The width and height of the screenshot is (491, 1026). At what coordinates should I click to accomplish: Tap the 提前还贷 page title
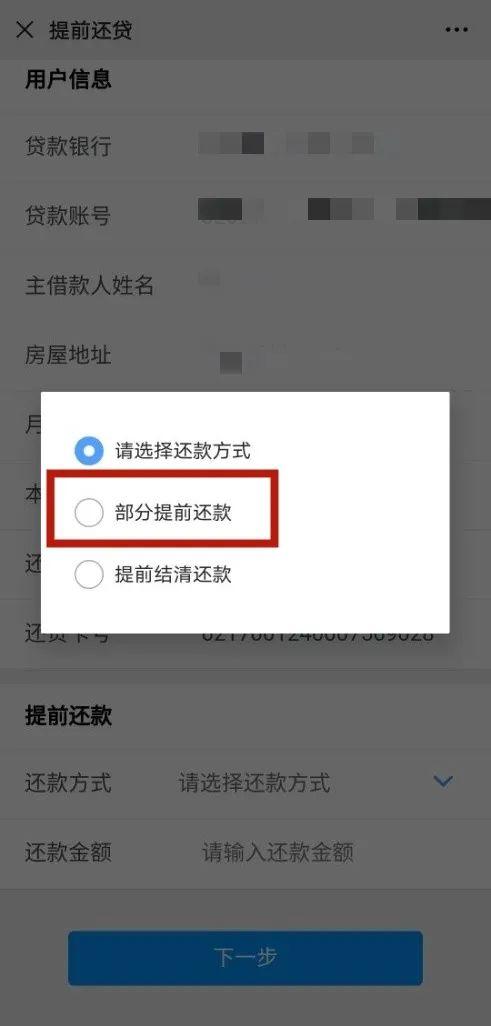tap(90, 30)
